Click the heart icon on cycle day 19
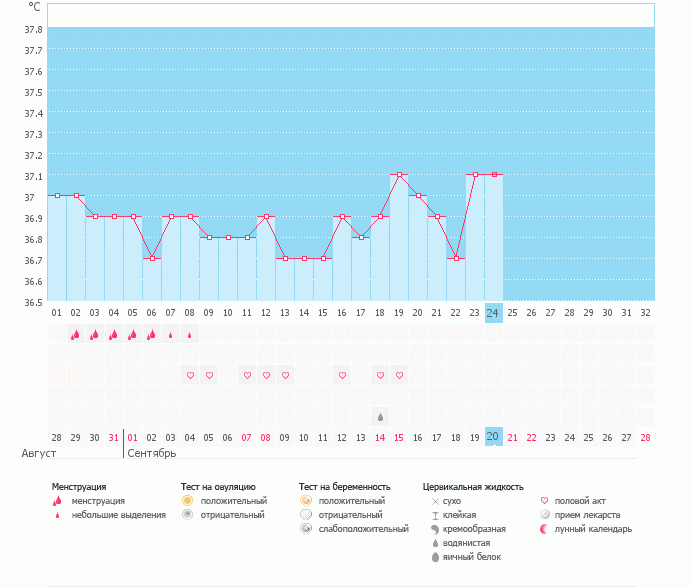This screenshot has width=693, height=587. click(399, 375)
